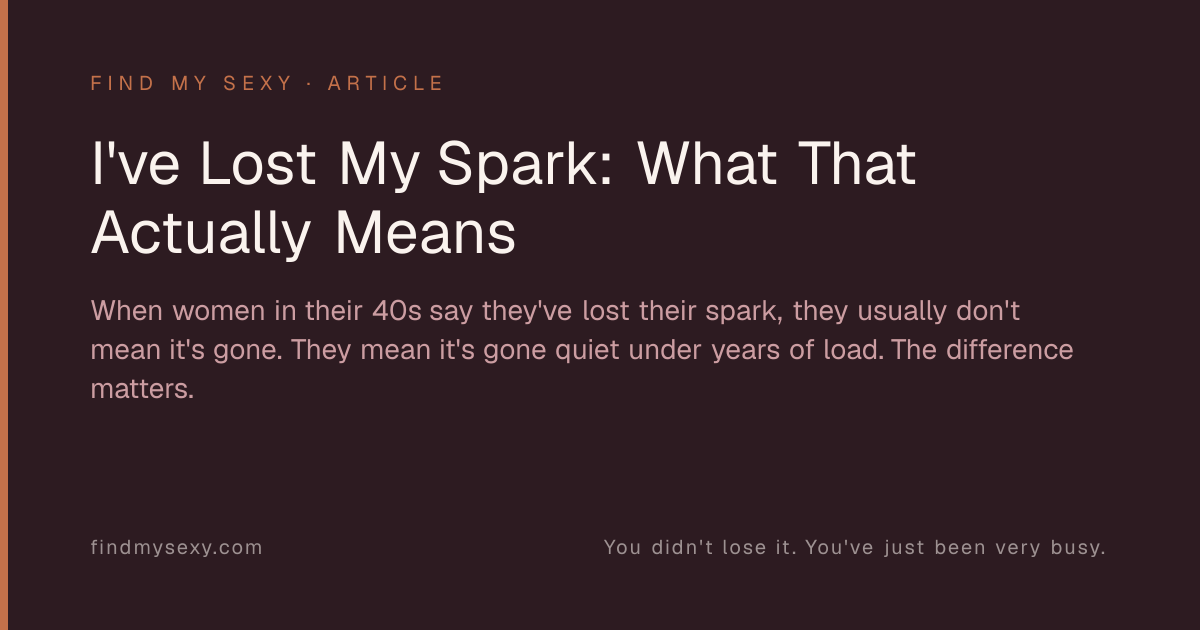Viewport: 1200px width, 630px height.
Task: Click the findmysexy.com link
Action: tap(176, 548)
